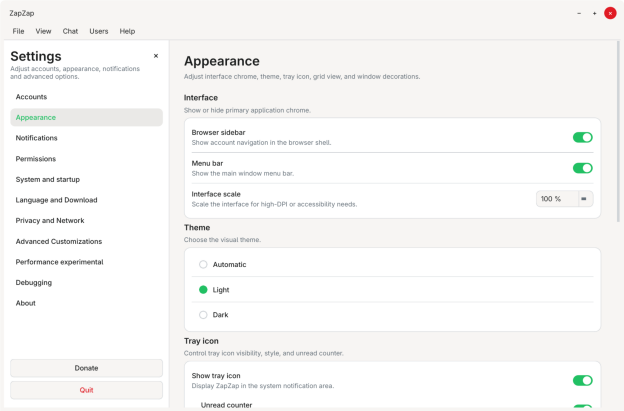
Task: Select the Automatic theme radio button
Action: tap(203, 264)
